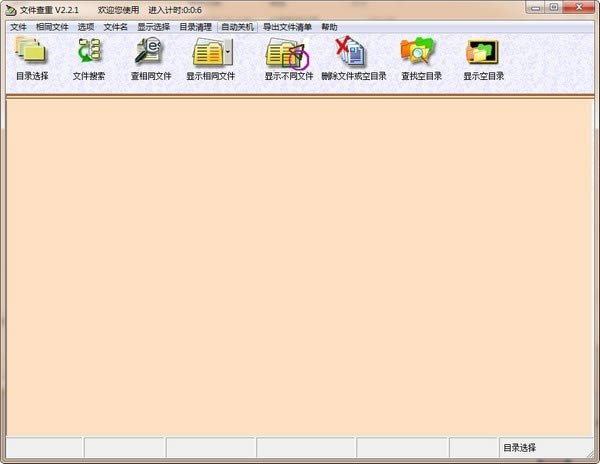Click the 显示相同文件 icon

pyautogui.click(x=207, y=52)
